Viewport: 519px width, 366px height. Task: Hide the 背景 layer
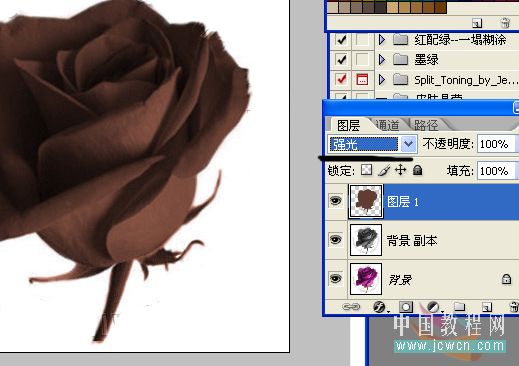[x=336, y=278]
